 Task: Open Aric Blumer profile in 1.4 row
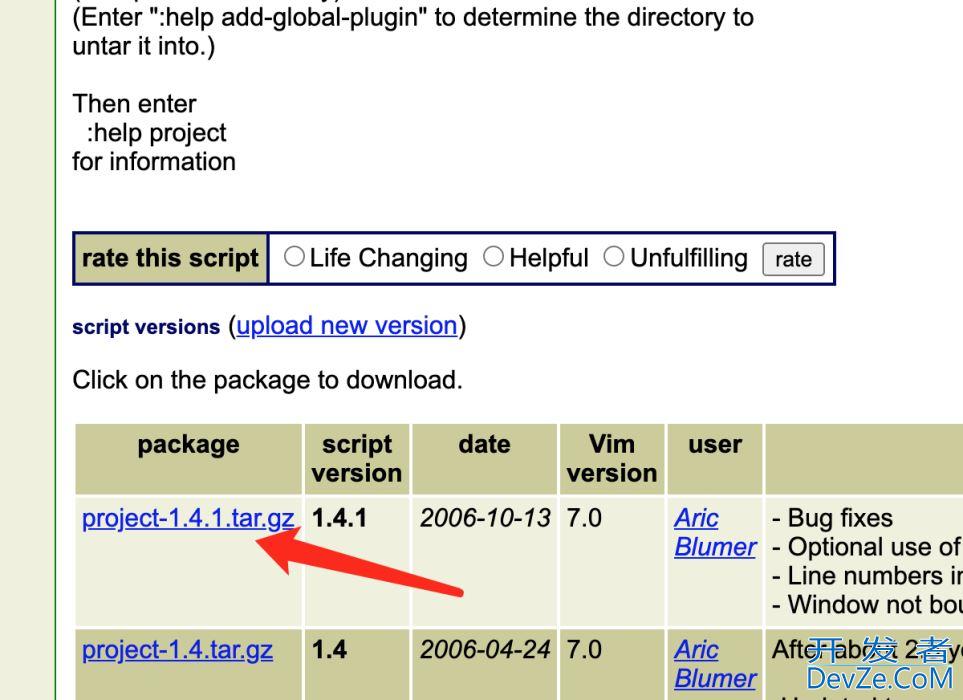(x=715, y=664)
